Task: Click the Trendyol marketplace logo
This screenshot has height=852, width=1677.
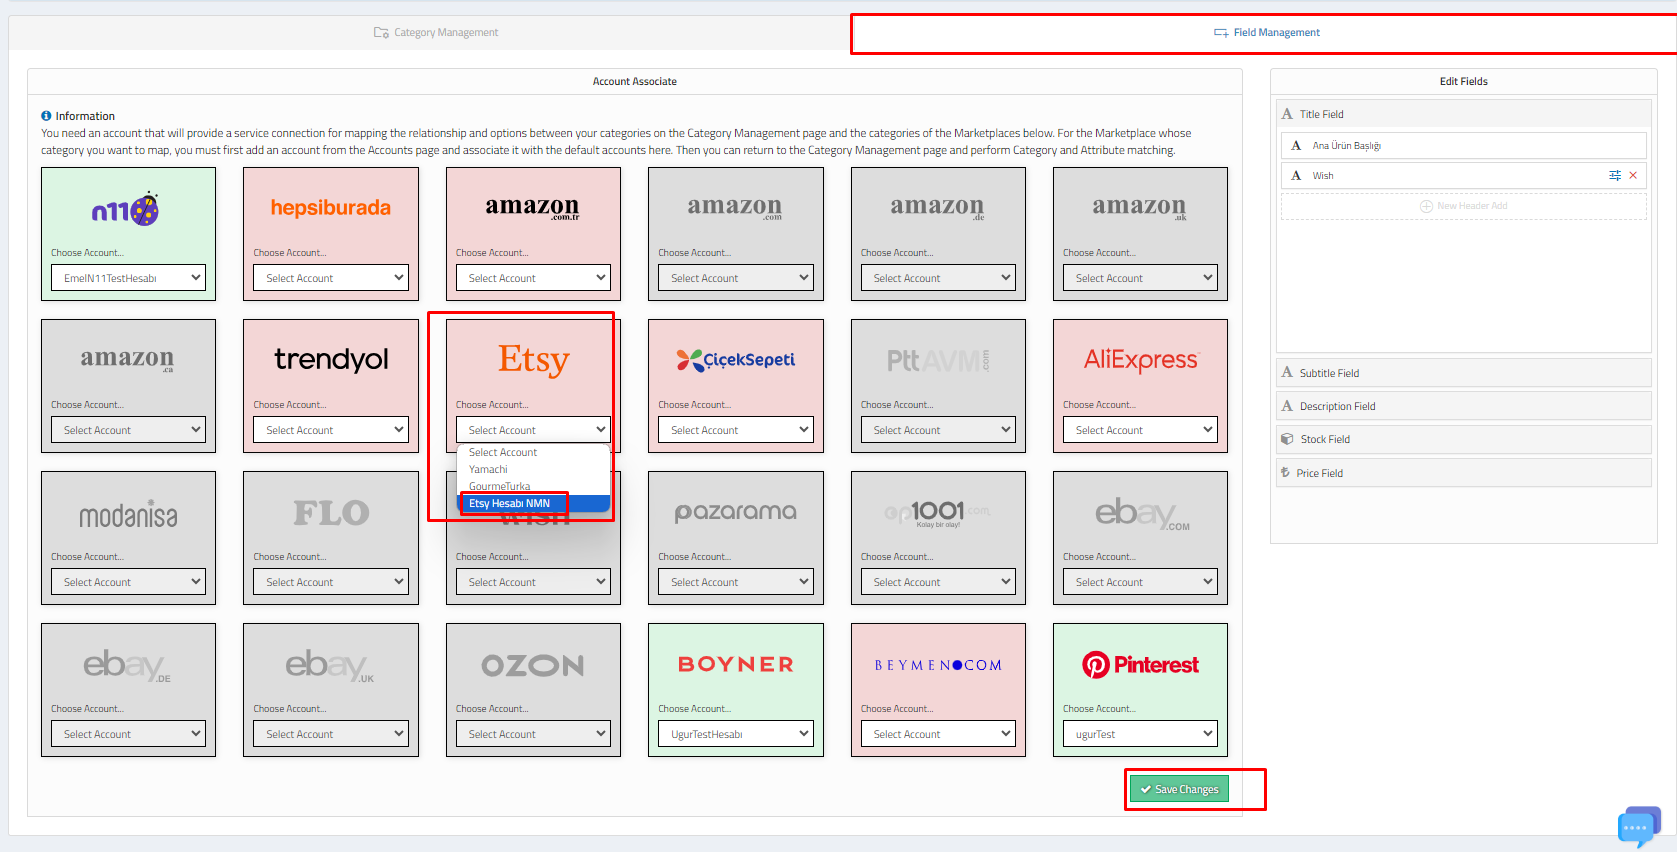Action: click(x=331, y=359)
